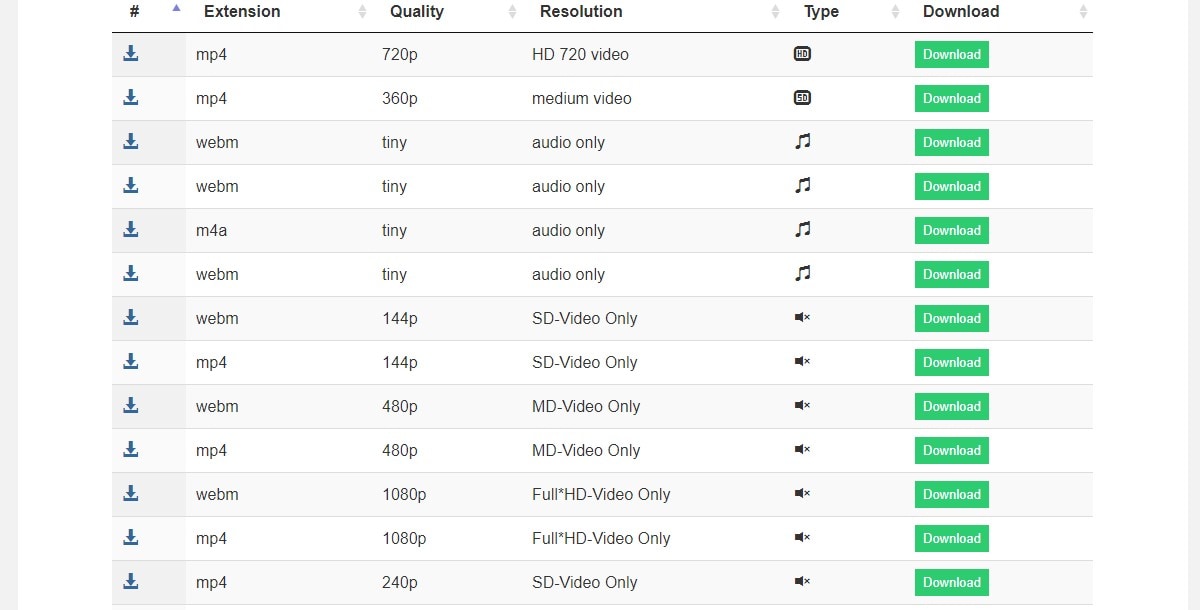Image resolution: width=1200 pixels, height=610 pixels.
Task: Download the mp4 720p HD video
Action: tap(952, 54)
